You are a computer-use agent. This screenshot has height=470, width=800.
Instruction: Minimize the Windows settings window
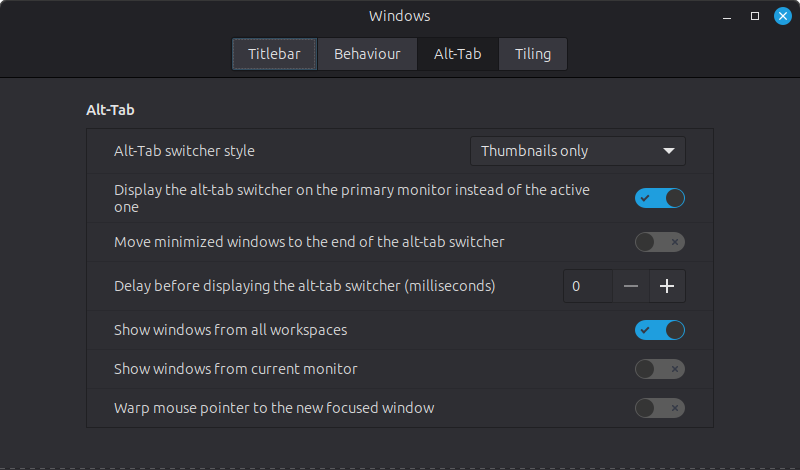[x=727, y=16]
